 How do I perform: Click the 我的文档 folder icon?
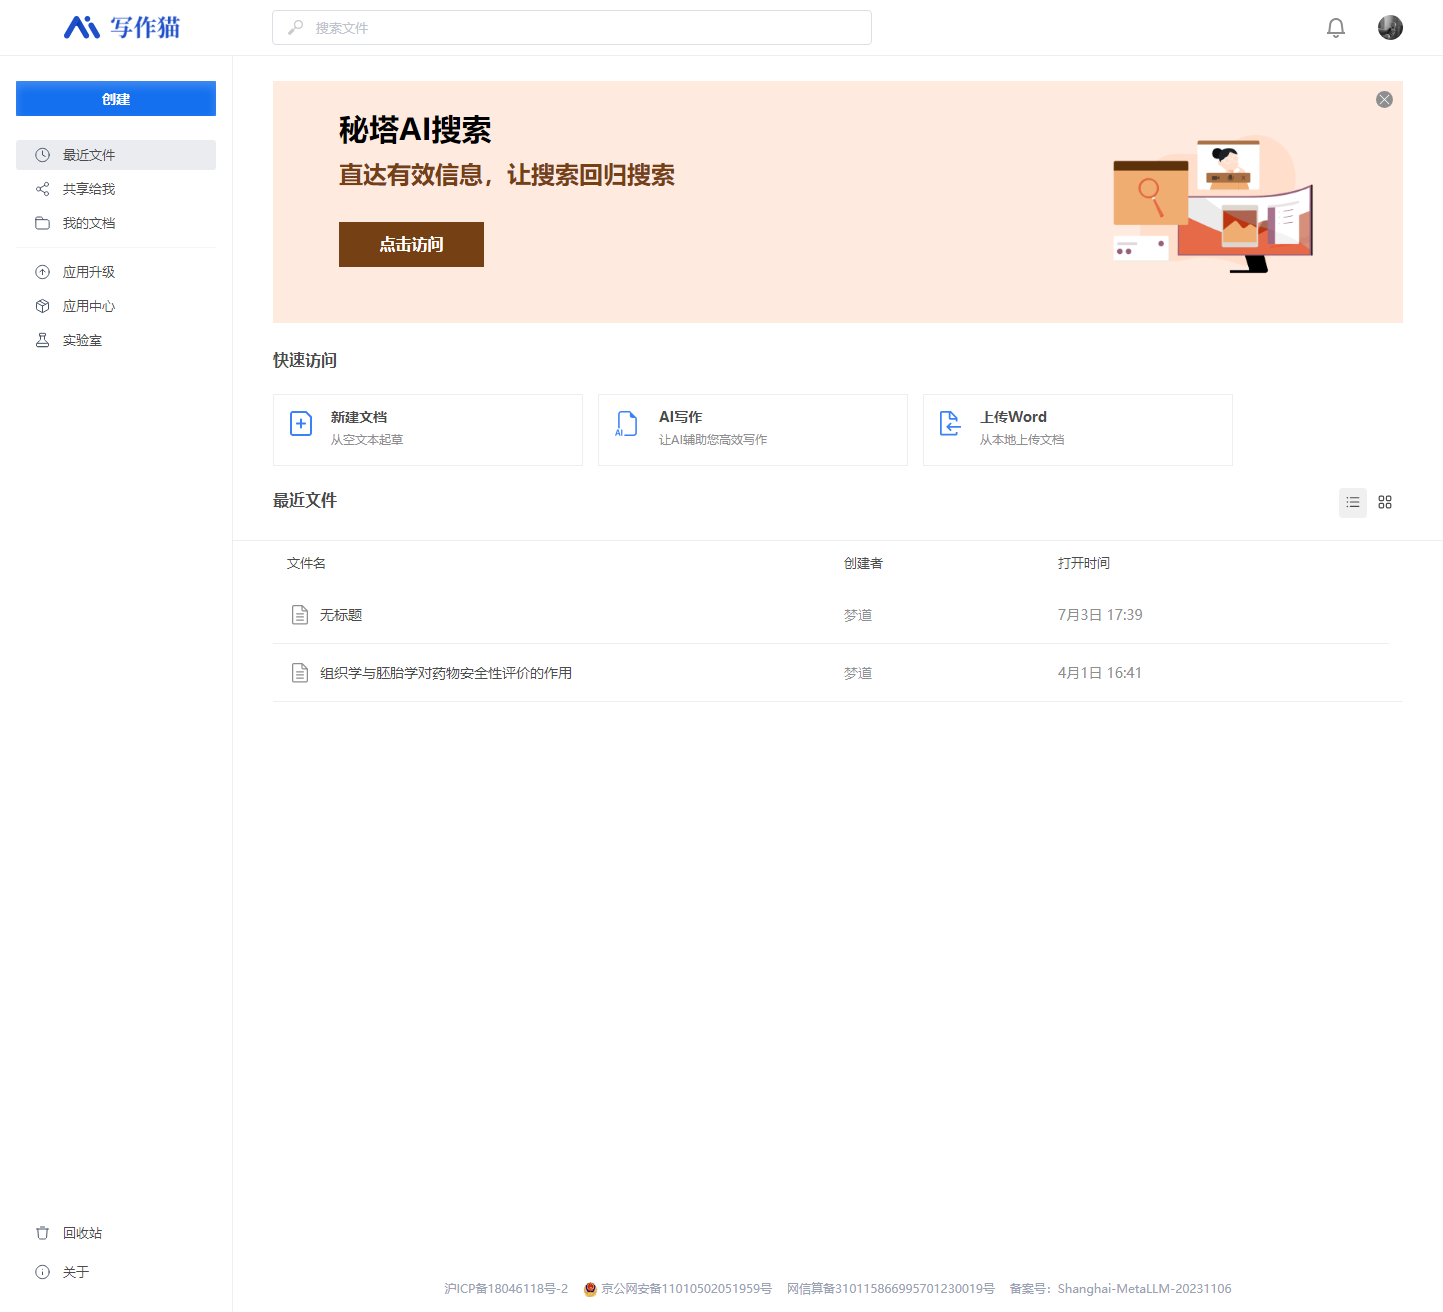(42, 223)
